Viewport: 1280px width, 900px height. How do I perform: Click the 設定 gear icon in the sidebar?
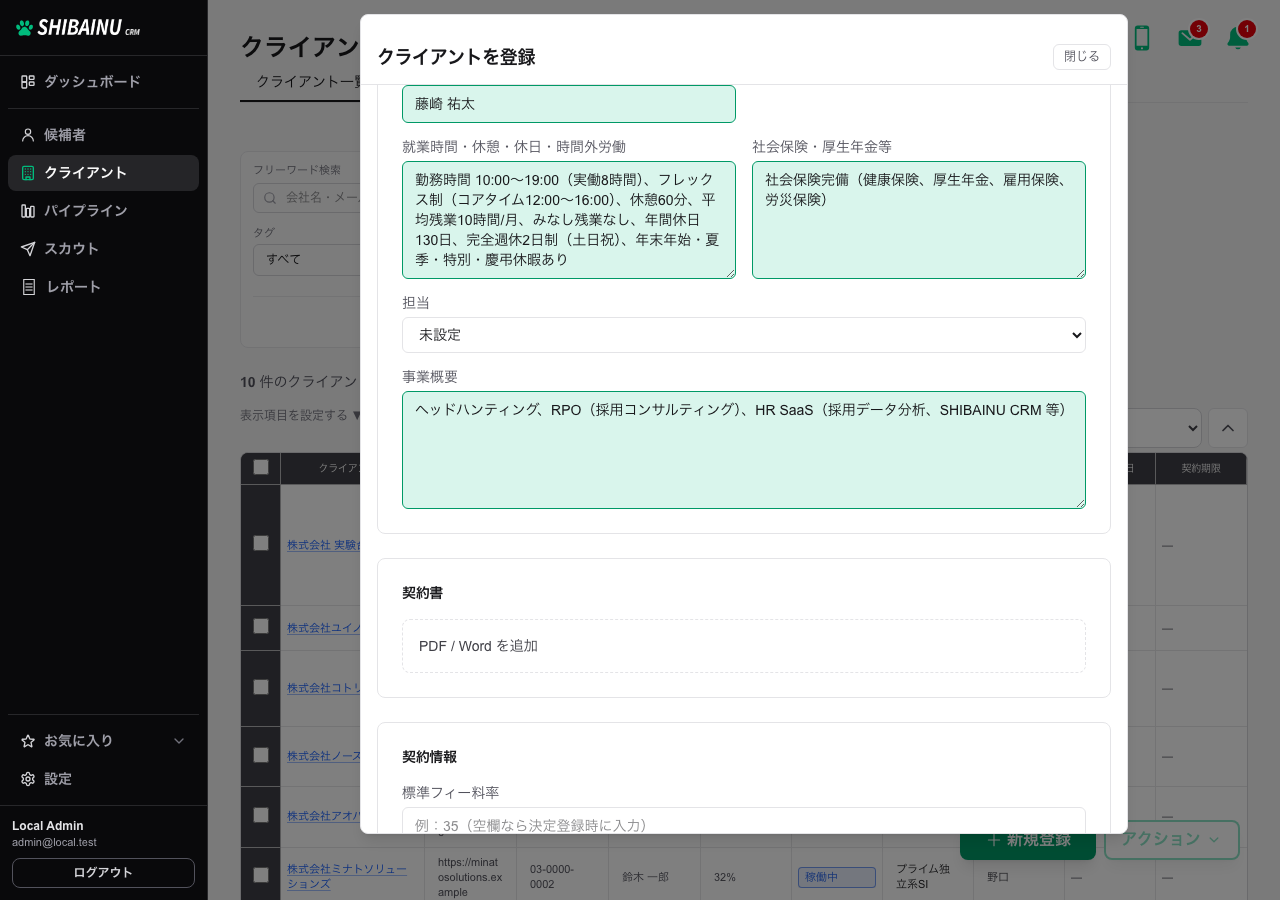28,779
